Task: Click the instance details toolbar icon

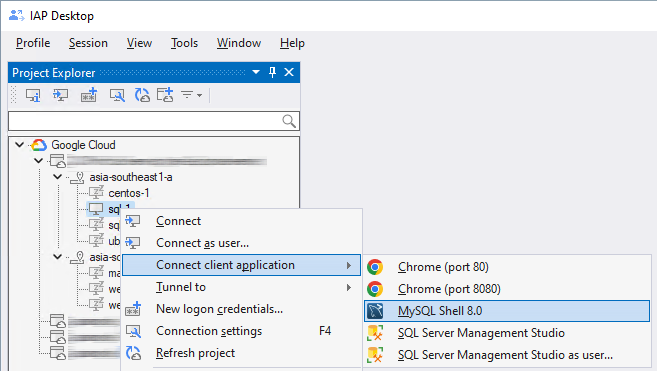Action: tap(33, 95)
